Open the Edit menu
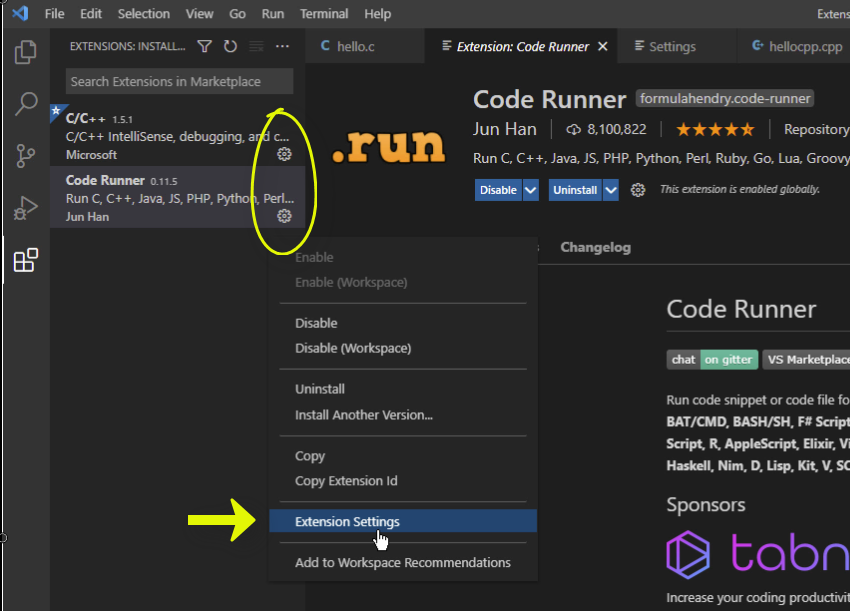 [x=91, y=14]
